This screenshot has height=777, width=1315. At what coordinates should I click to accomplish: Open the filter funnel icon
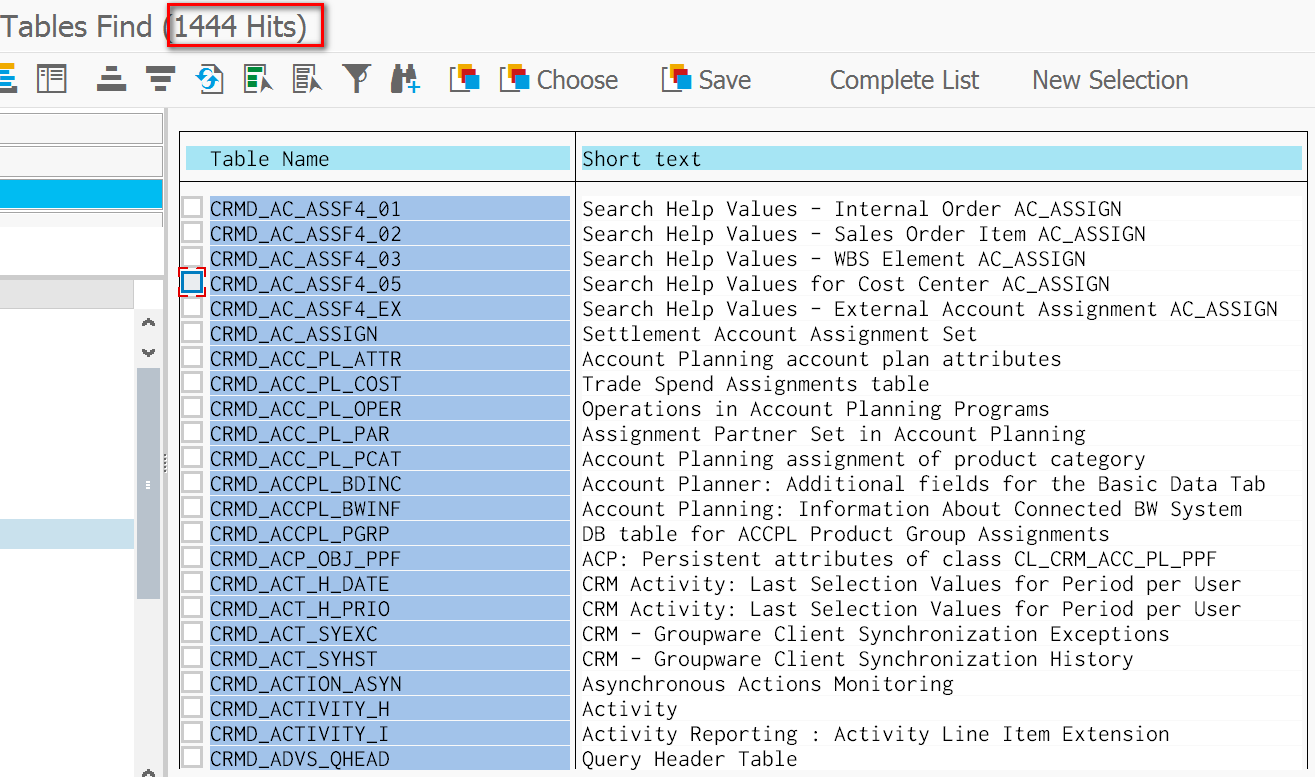click(357, 79)
